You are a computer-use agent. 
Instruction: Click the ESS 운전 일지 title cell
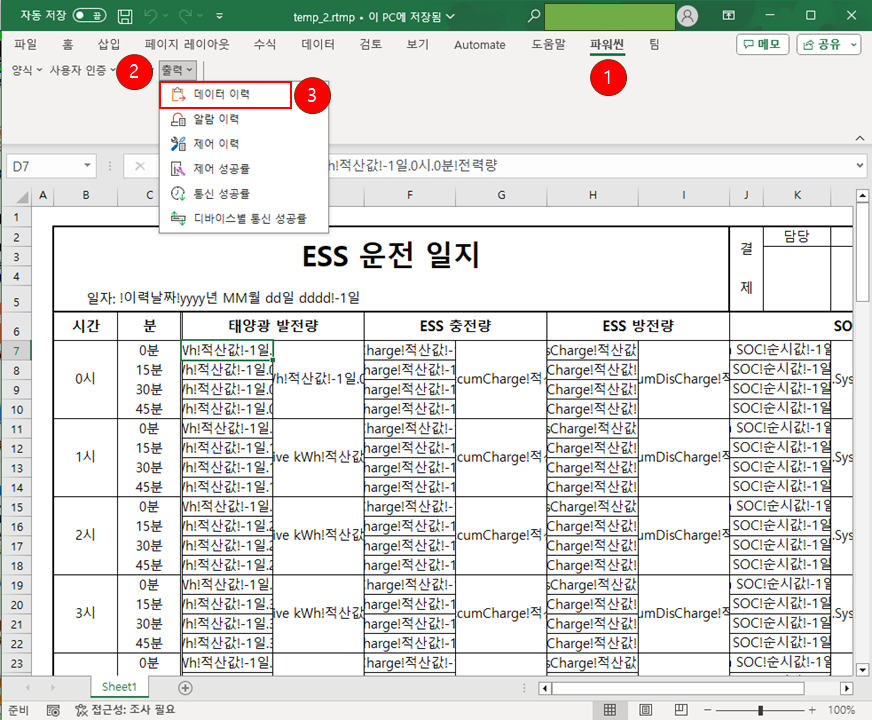tap(391, 255)
